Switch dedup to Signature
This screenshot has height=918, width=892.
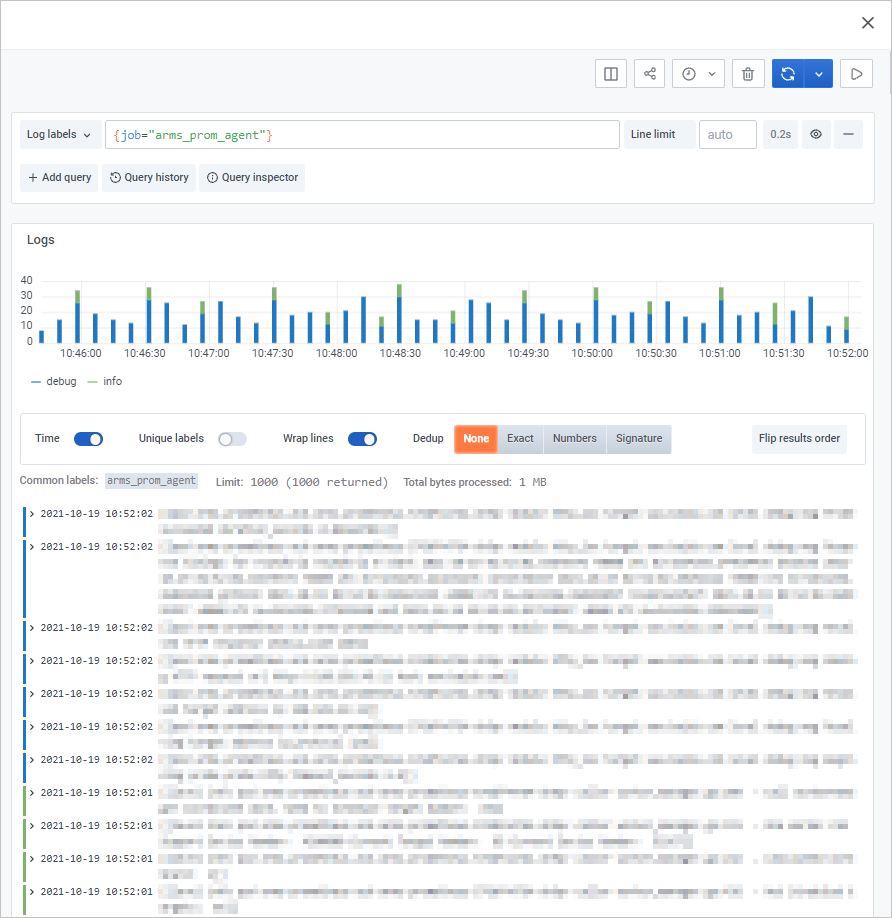coord(639,438)
